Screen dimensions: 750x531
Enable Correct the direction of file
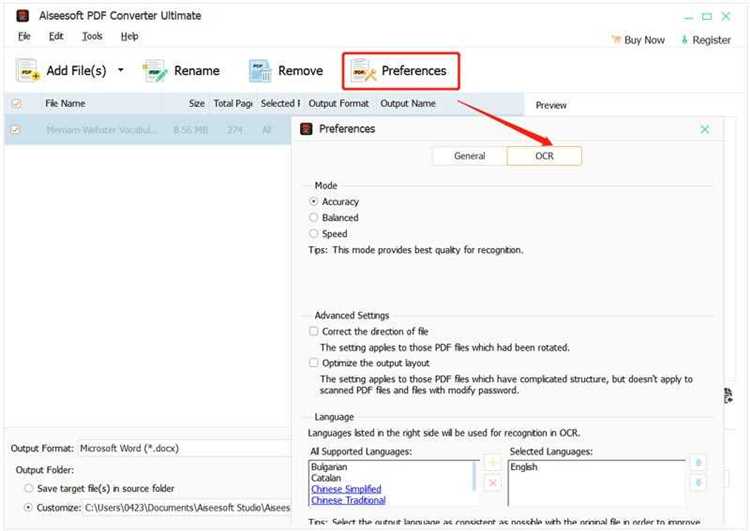pos(313,331)
